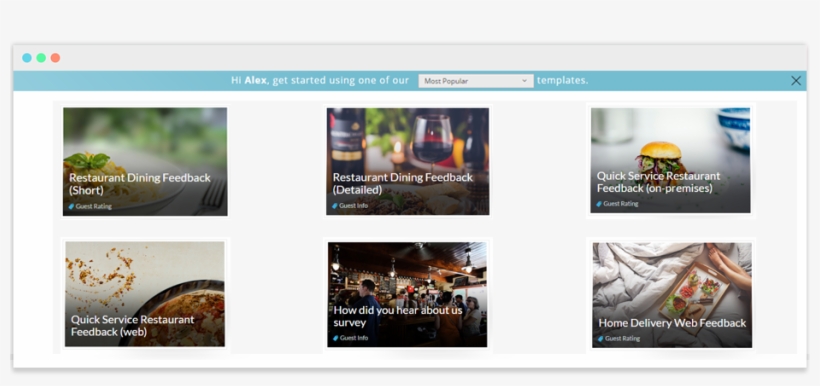
Task: Select Restaurant Dining Feedback (Detailed) template
Action: point(408,161)
